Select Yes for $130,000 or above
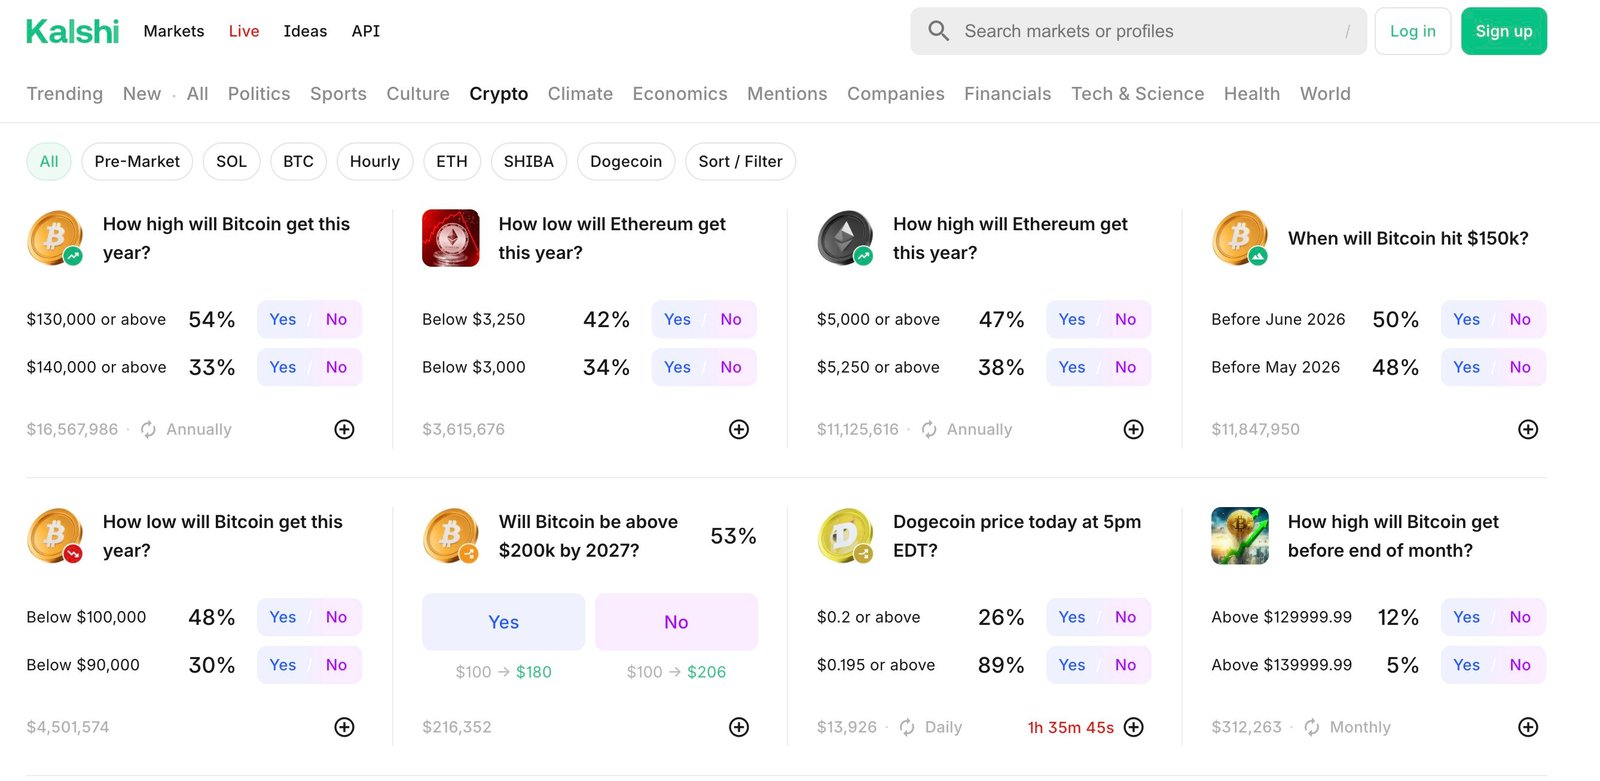Screen dimensions: 1600x781 (x=283, y=319)
